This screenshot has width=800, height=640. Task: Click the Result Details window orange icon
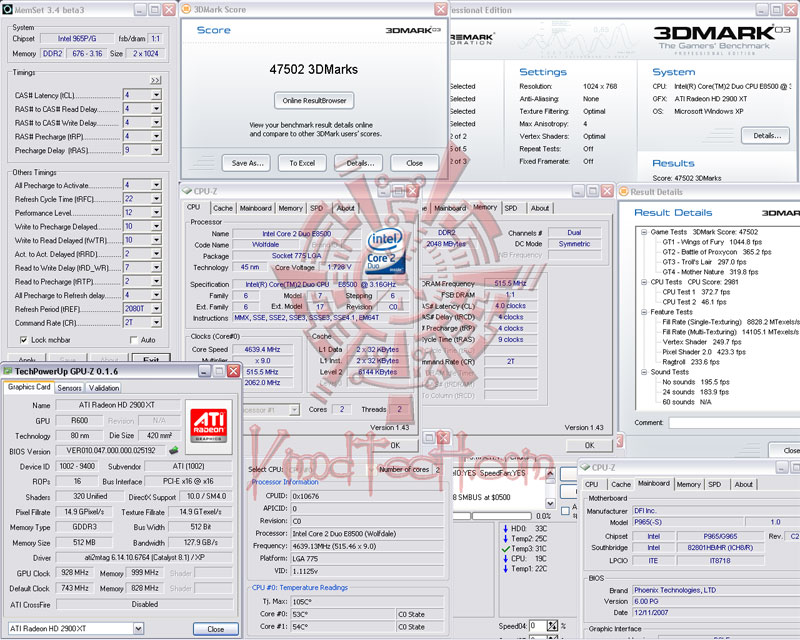623,192
